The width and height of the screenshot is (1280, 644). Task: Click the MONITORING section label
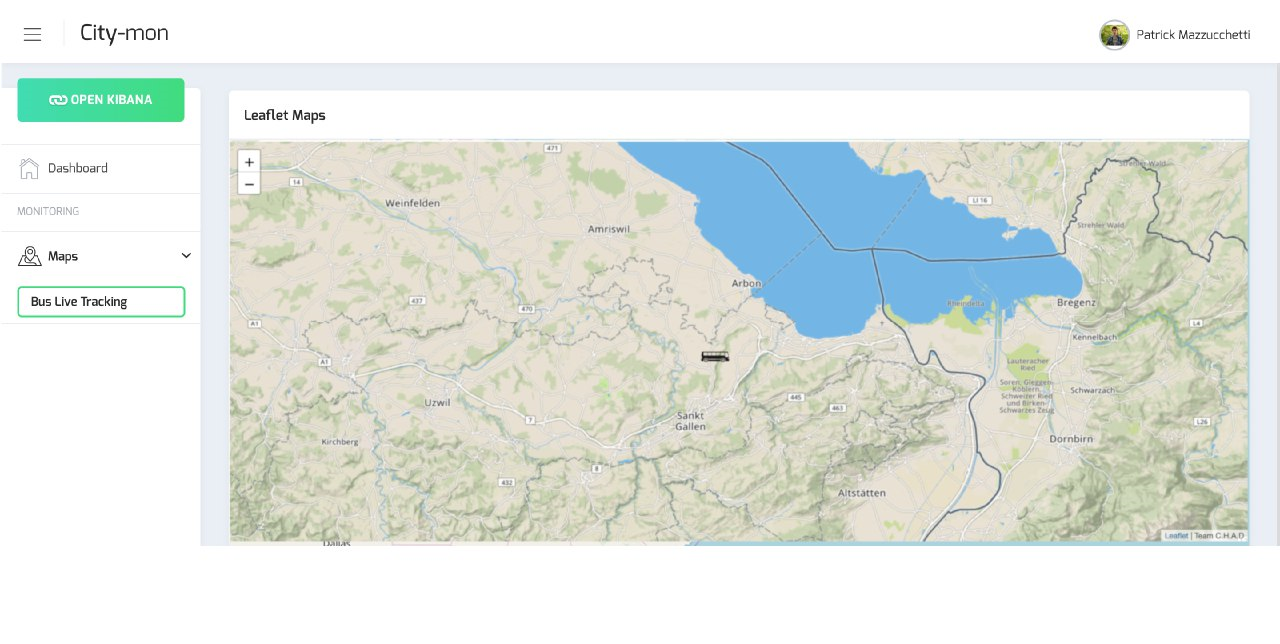[x=48, y=212]
